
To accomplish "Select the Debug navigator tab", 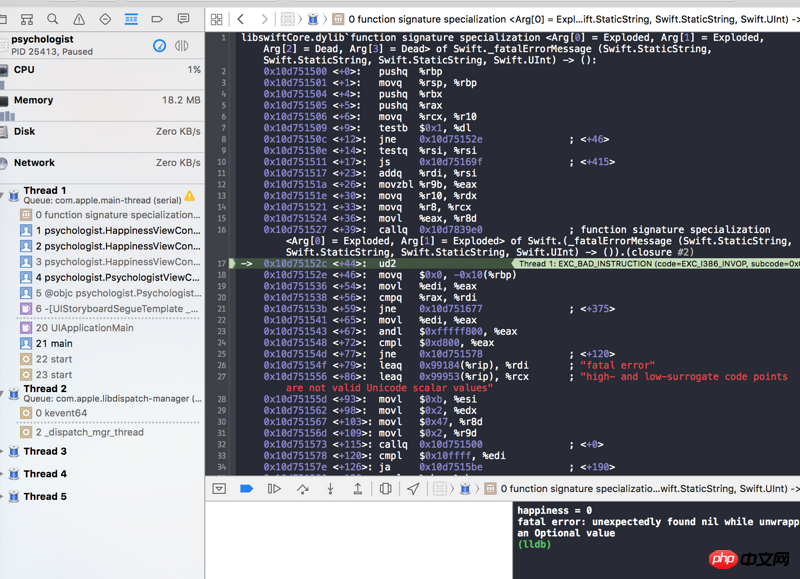I will tap(131, 19).
